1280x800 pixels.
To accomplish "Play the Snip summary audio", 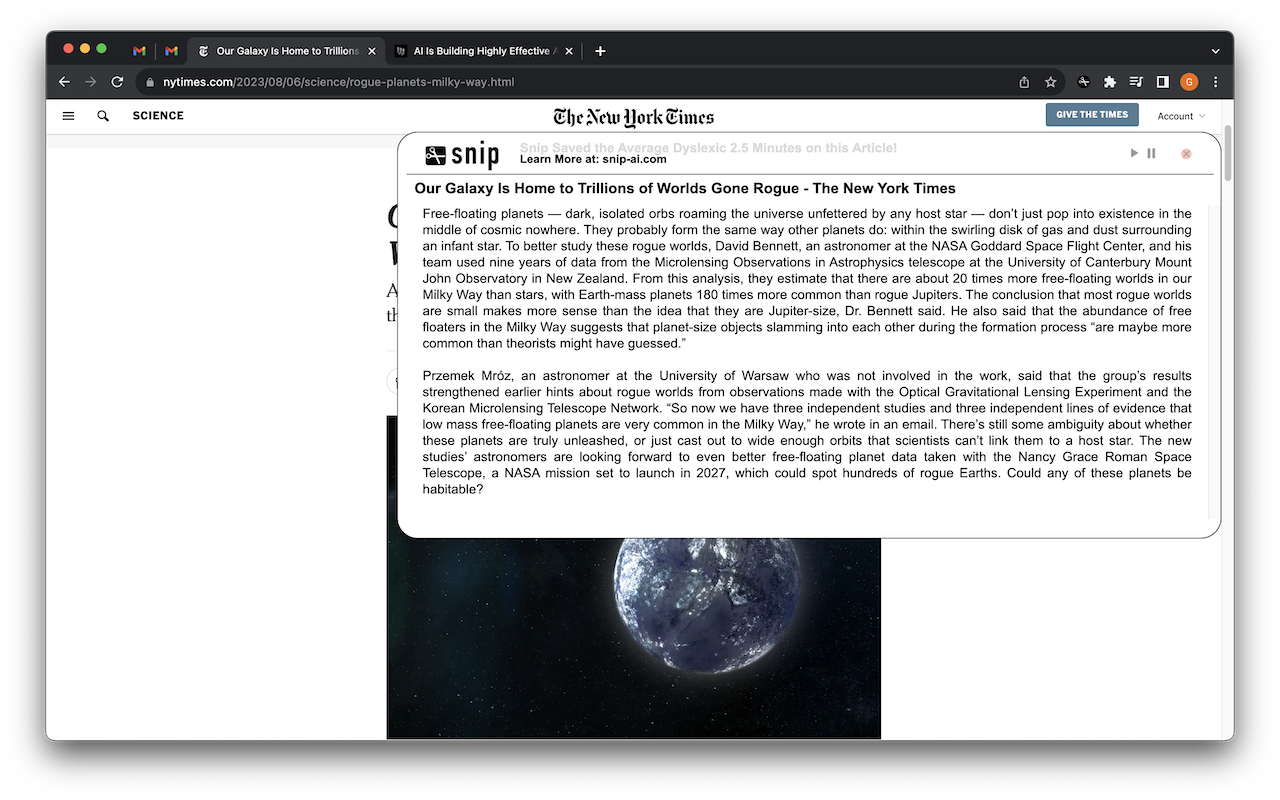I will point(1134,153).
